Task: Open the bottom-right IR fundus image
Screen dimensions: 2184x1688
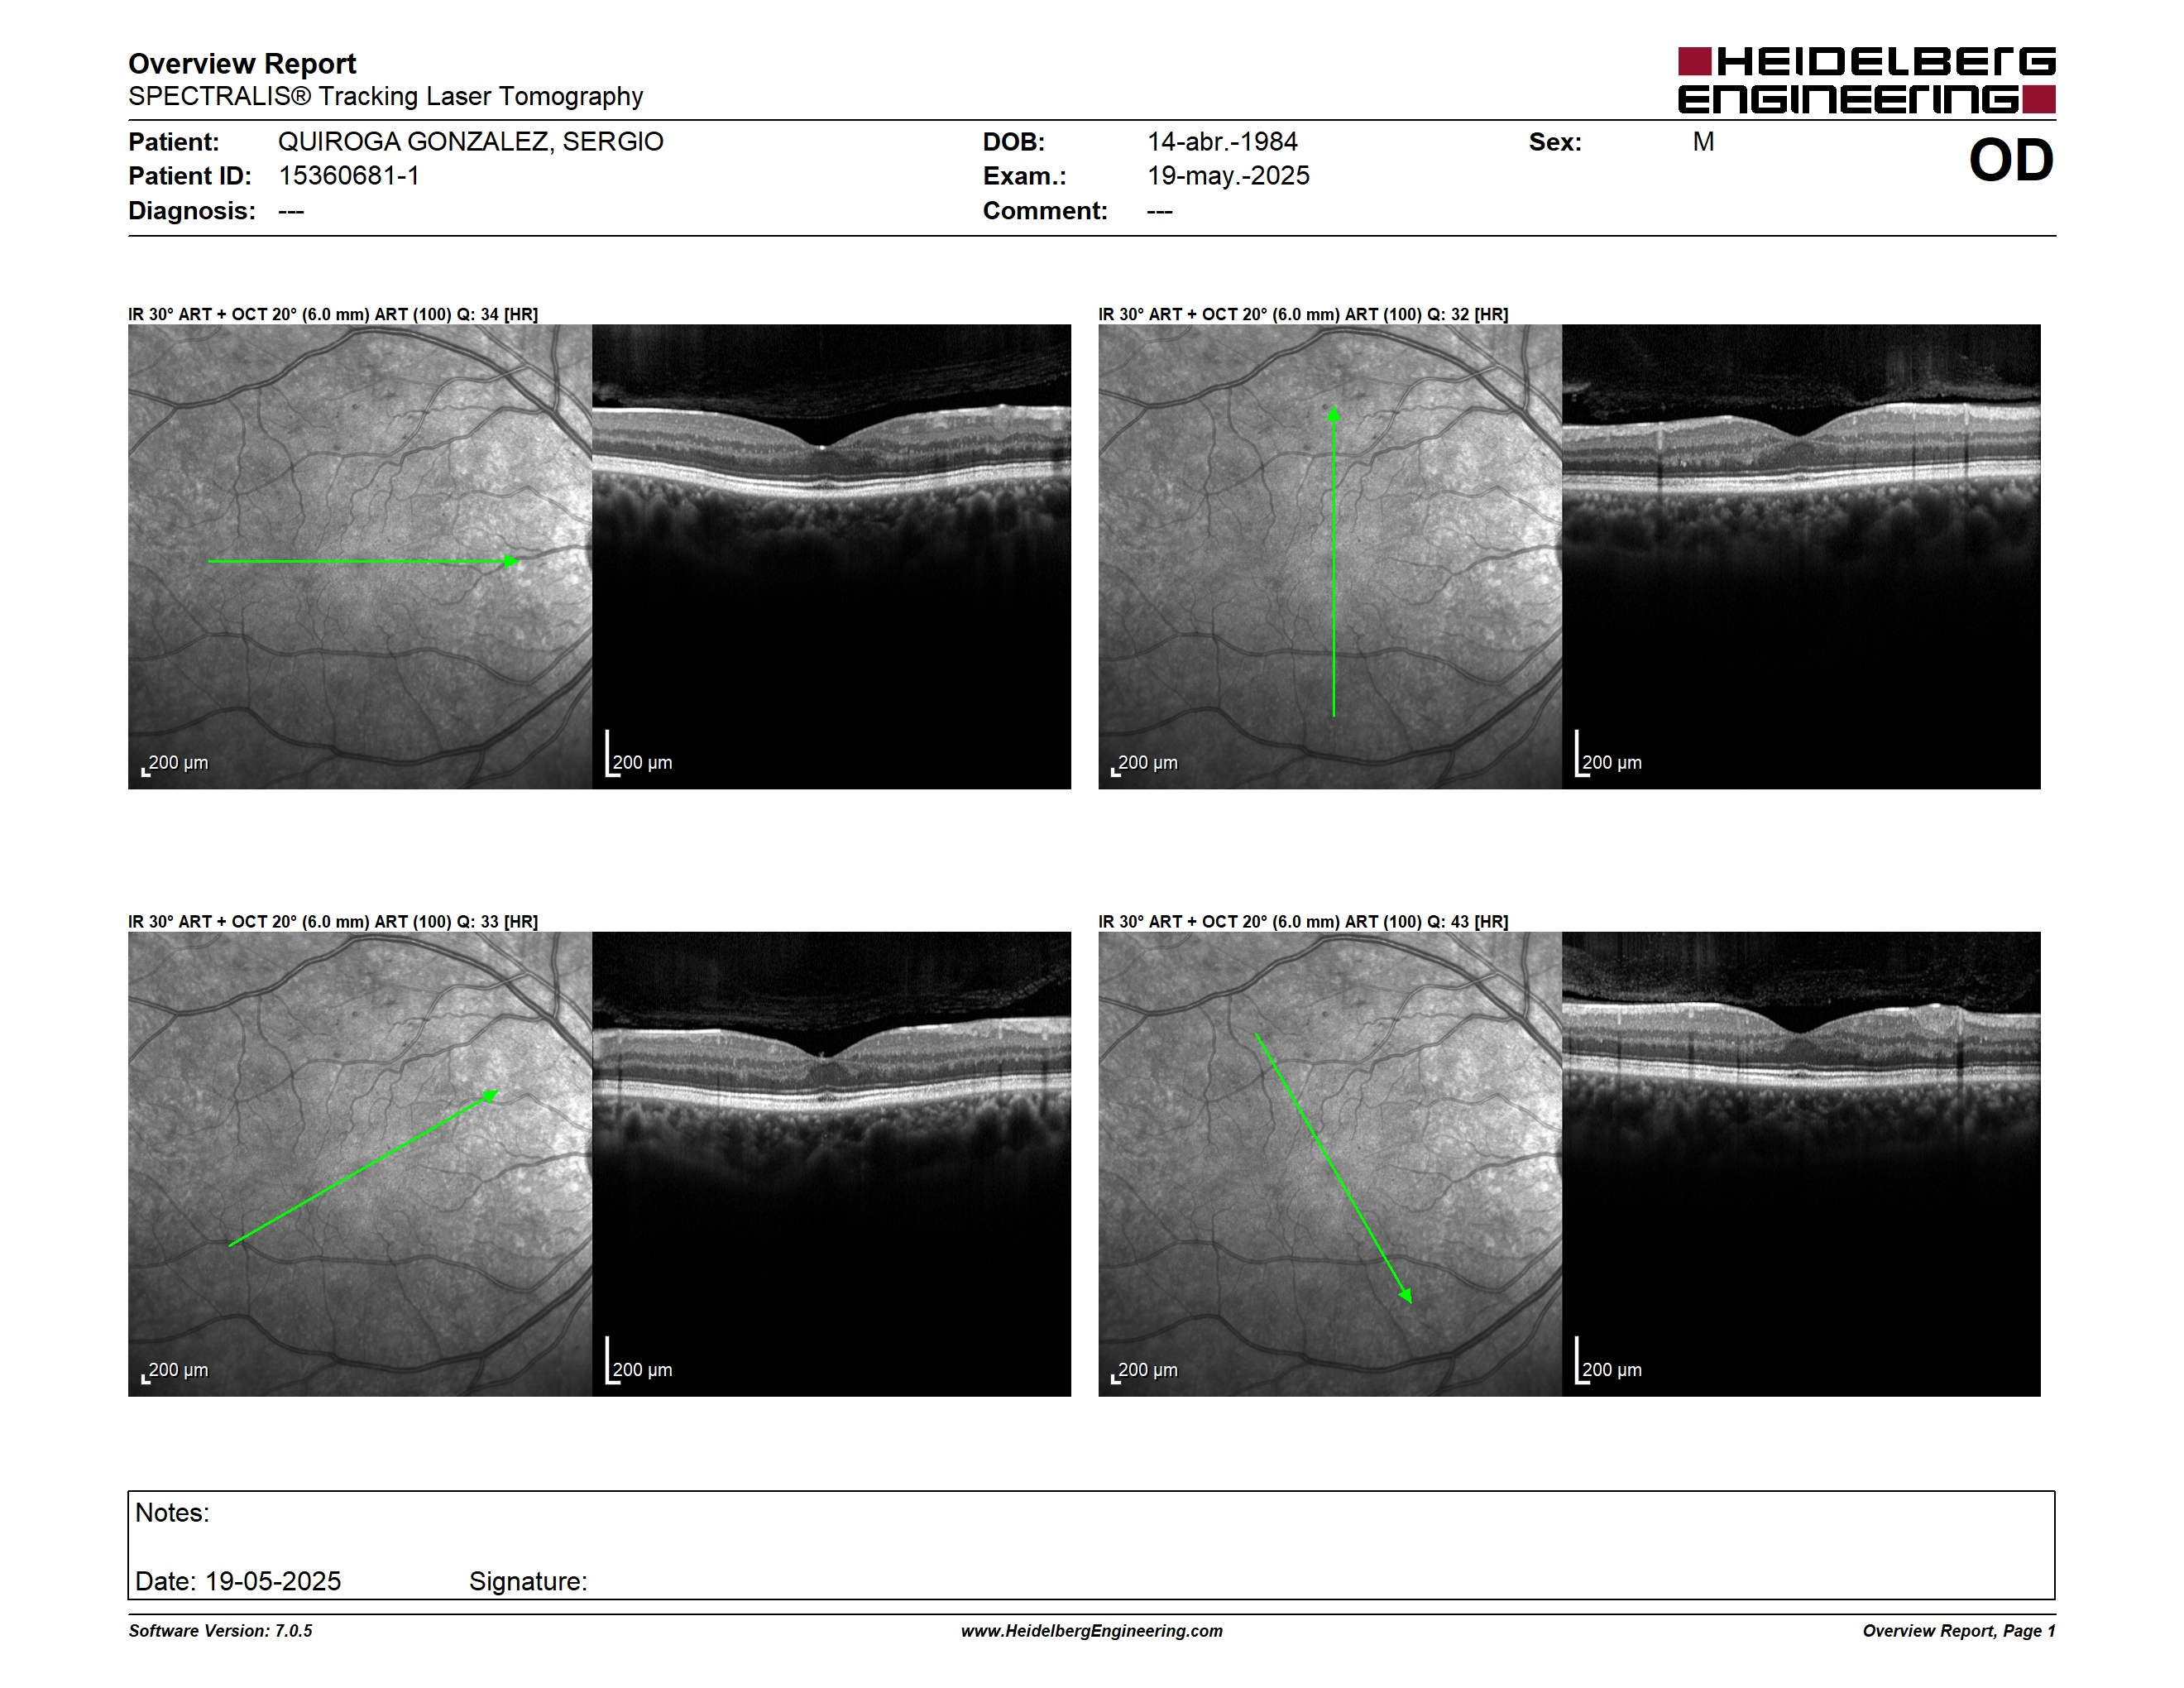Action: tap(1330, 1164)
